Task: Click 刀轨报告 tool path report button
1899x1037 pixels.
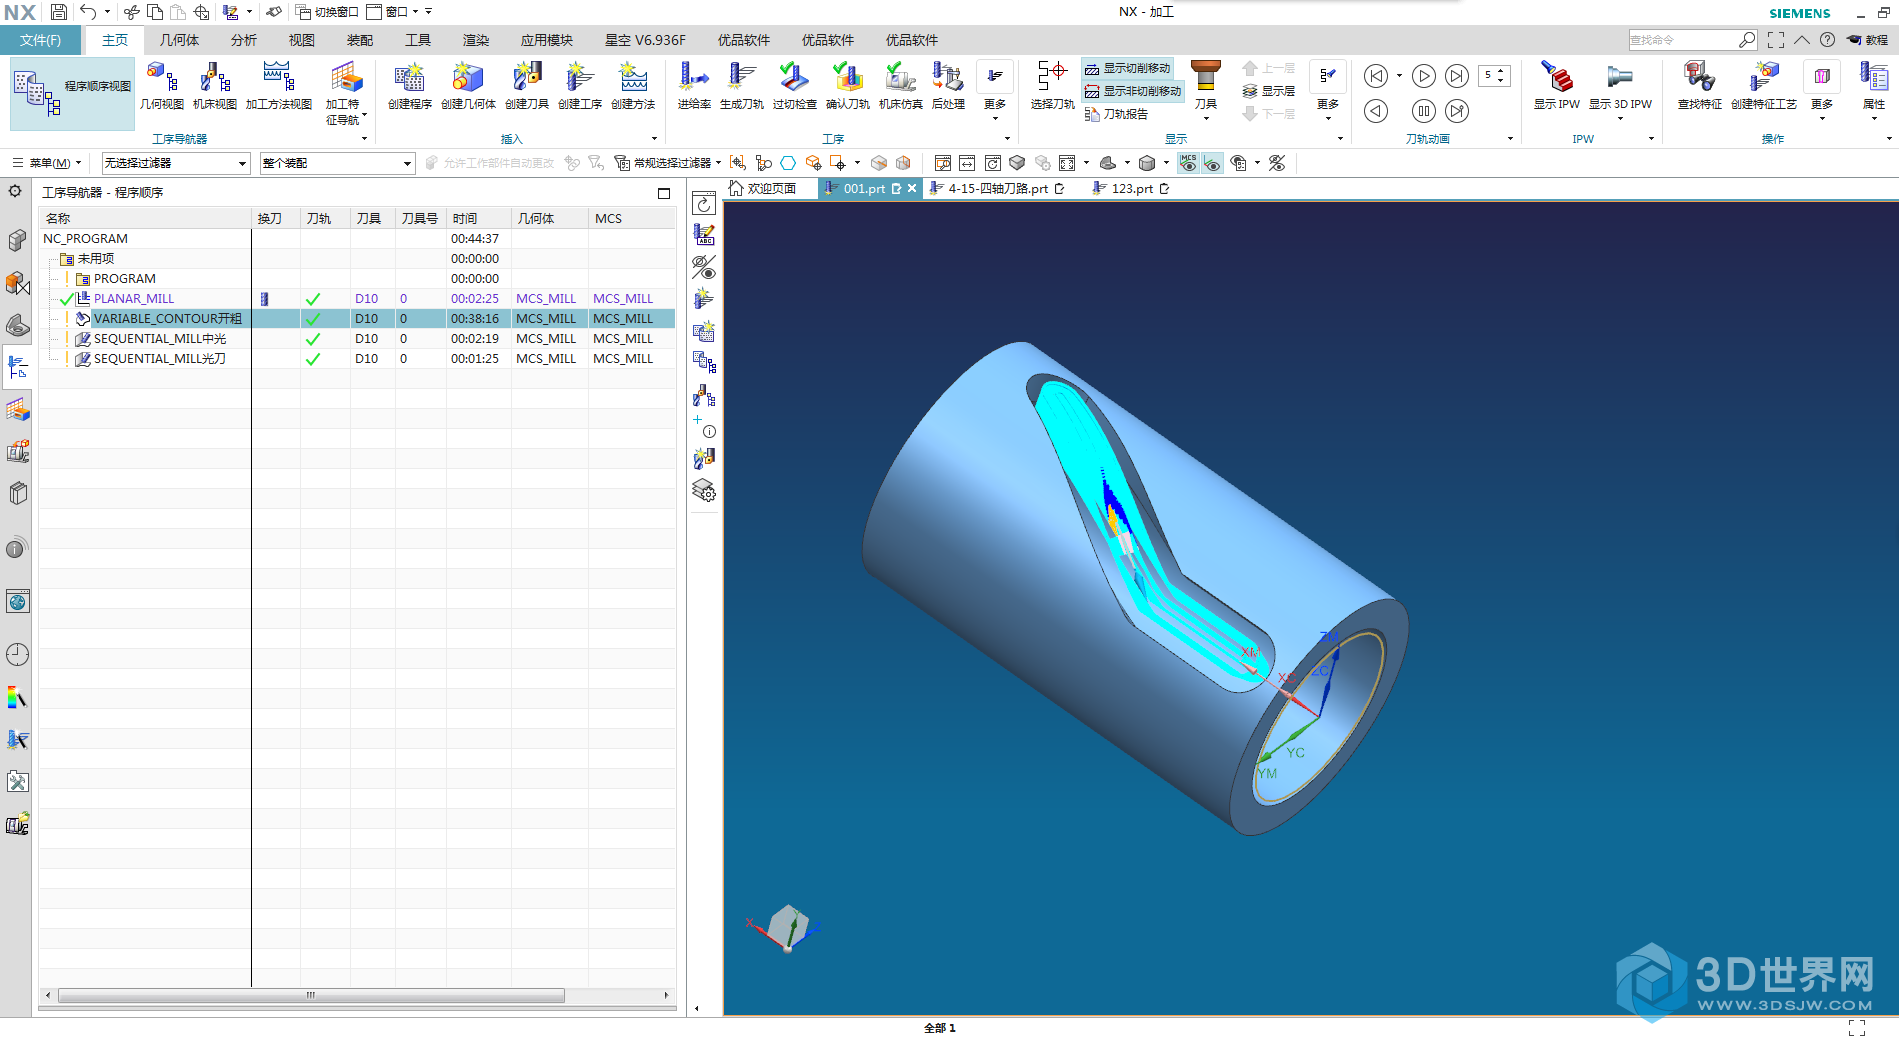Action: pos(1117,114)
